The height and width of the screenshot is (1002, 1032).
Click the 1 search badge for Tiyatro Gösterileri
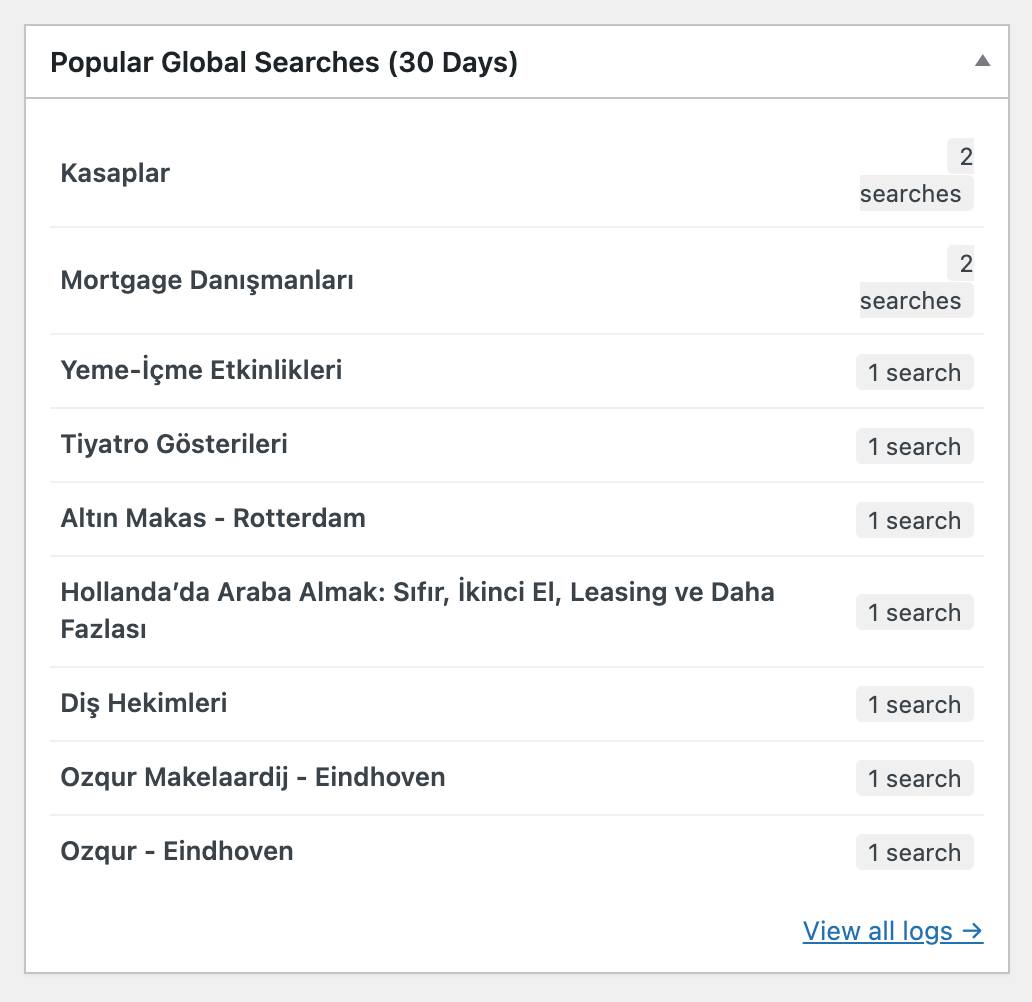coord(914,446)
